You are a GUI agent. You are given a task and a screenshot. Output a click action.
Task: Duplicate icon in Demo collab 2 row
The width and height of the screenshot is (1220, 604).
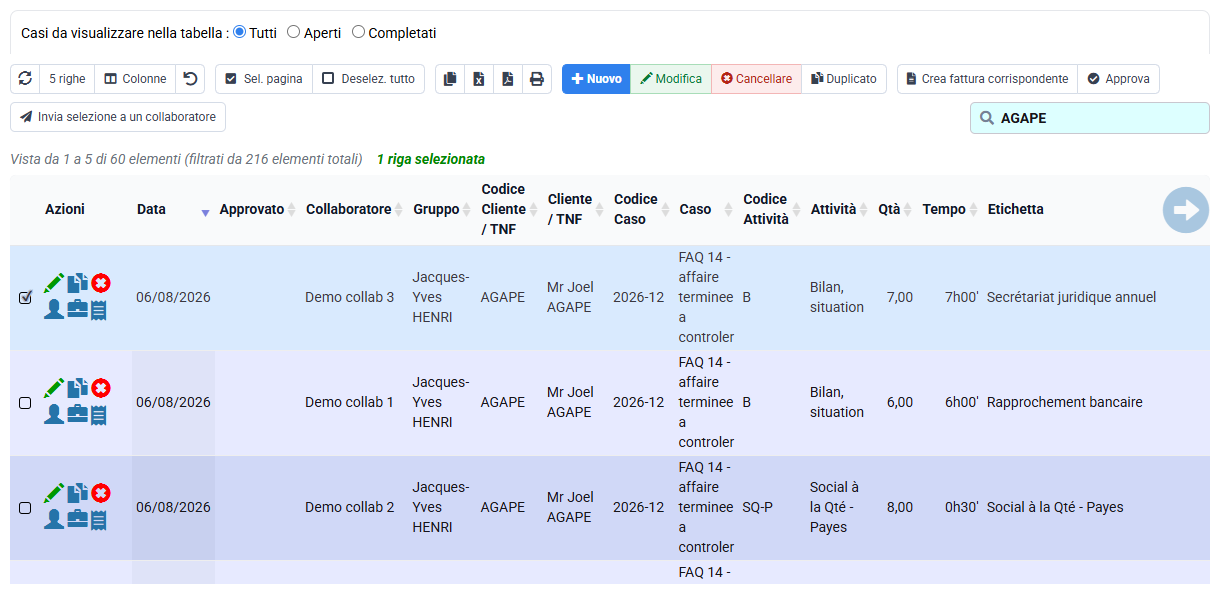point(78,493)
